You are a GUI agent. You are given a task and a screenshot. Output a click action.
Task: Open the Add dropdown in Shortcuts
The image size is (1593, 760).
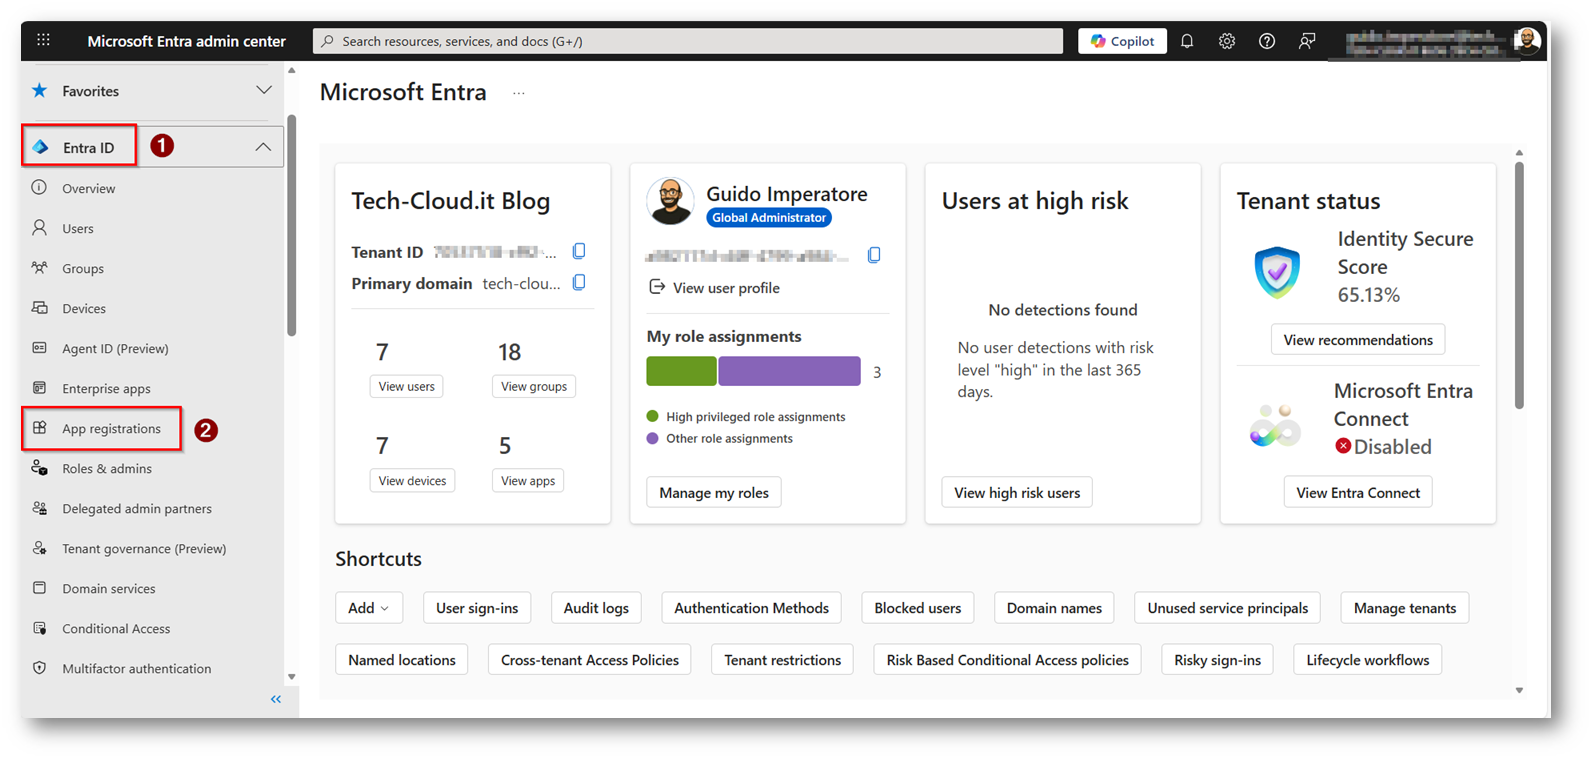coord(368,608)
